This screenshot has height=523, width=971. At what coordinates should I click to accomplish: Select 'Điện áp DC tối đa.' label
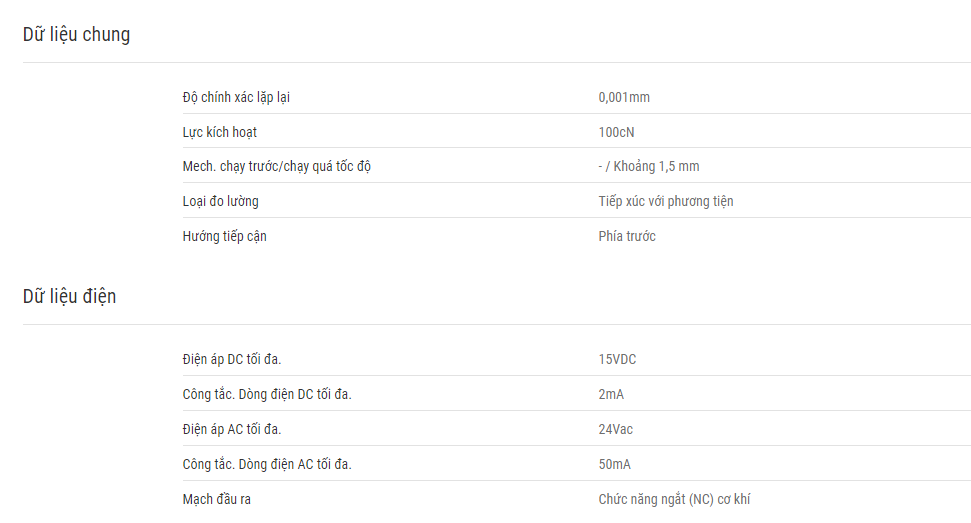click(232, 360)
